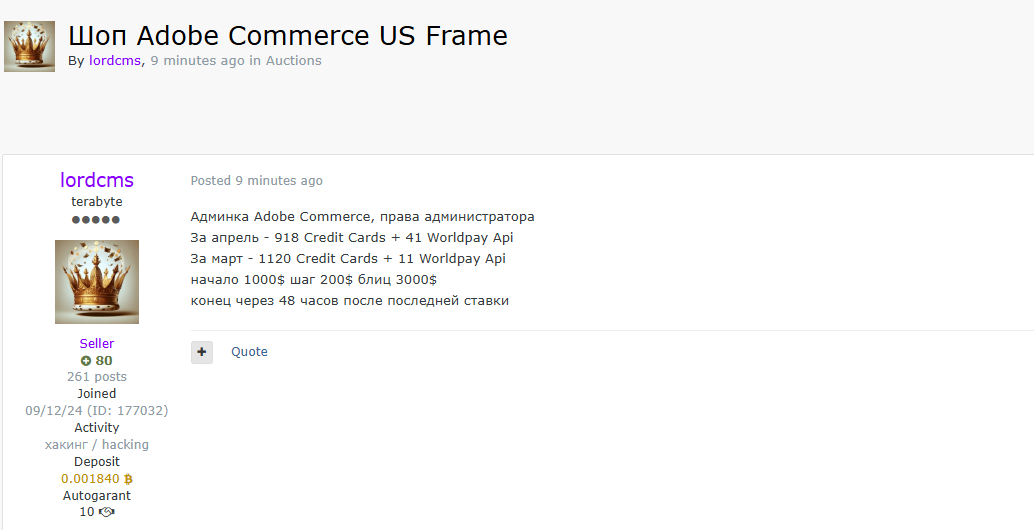Open lordcms username above the avatar
Image resolution: width=1034 pixels, height=530 pixels.
(97, 180)
